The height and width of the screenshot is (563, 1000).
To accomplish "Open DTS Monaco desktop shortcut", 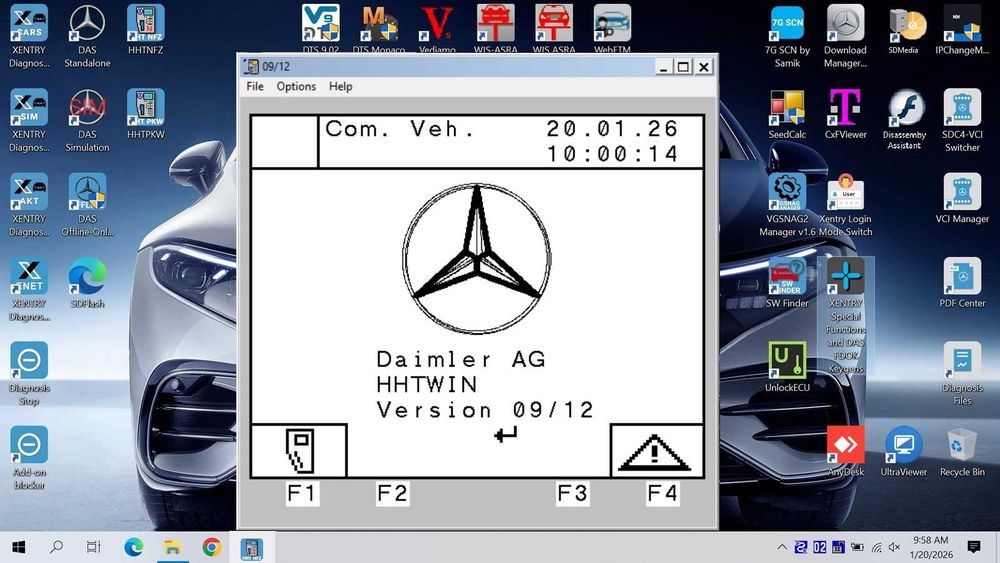I will point(379,28).
